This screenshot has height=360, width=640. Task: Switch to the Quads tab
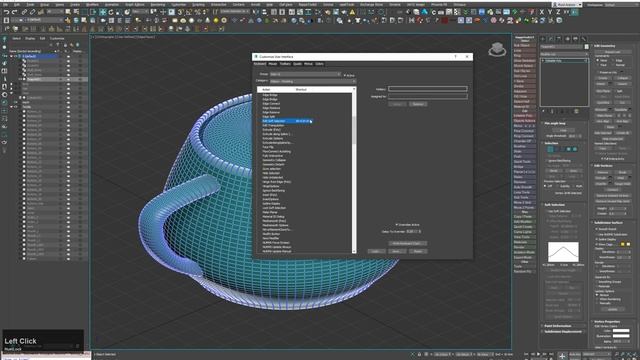(x=297, y=64)
